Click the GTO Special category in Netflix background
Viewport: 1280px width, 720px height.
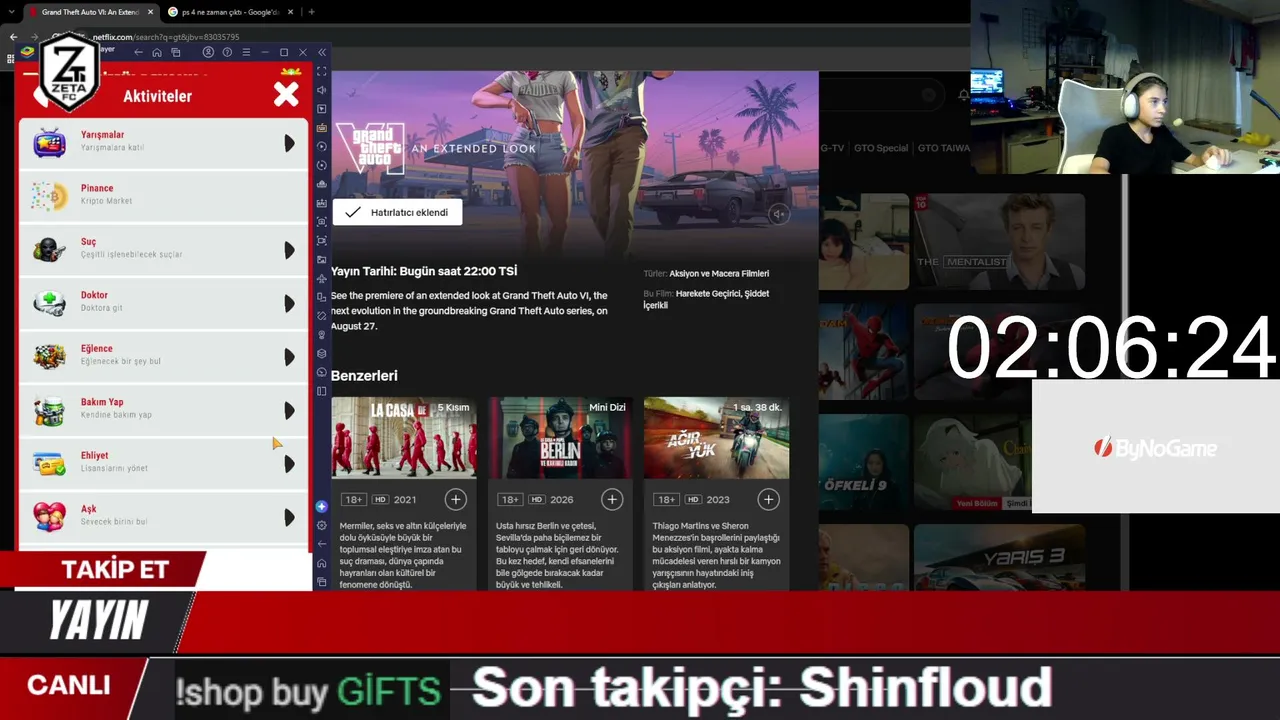880,148
